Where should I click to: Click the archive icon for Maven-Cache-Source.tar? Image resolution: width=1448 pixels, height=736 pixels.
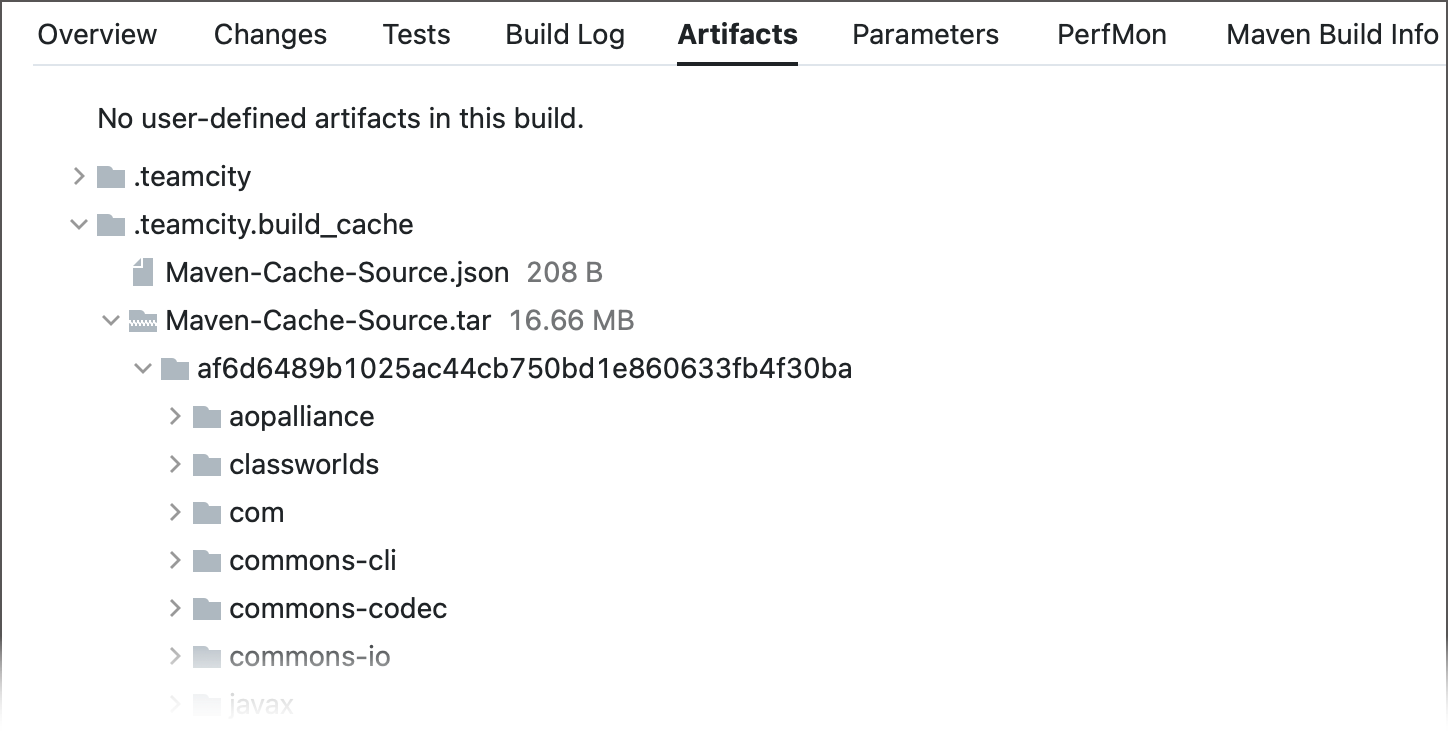[143, 320]
